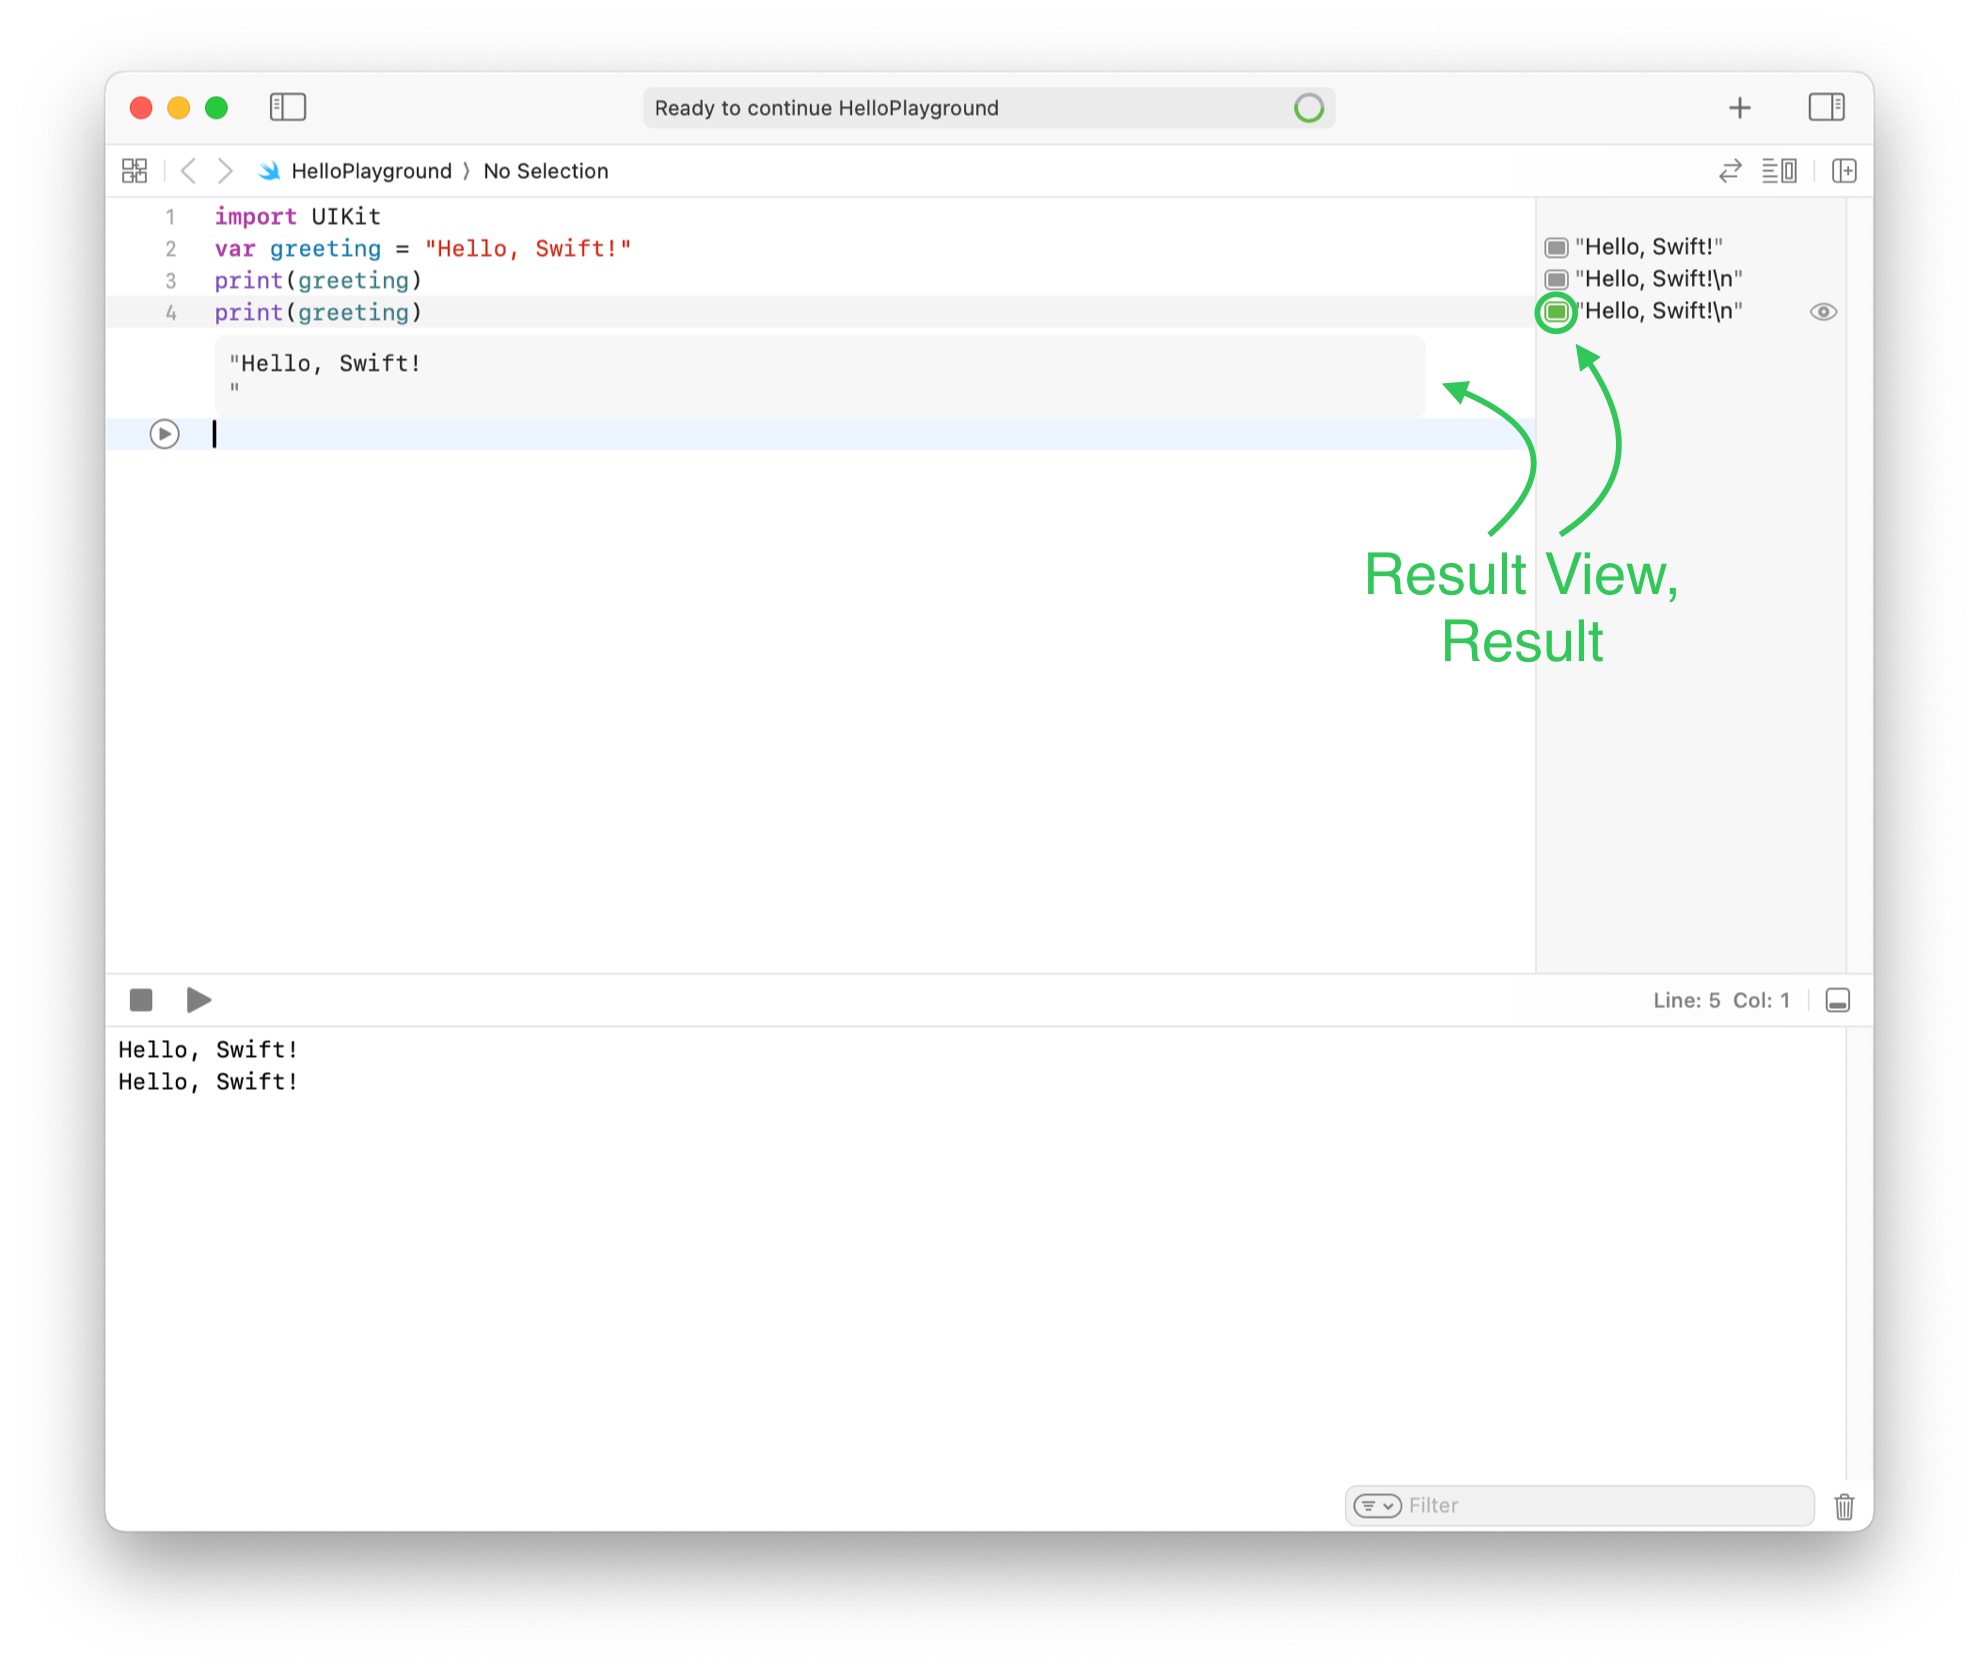Hide the debug console area
This screenshot has width=1979, height=1670.
click(x=1837, y=1000)
